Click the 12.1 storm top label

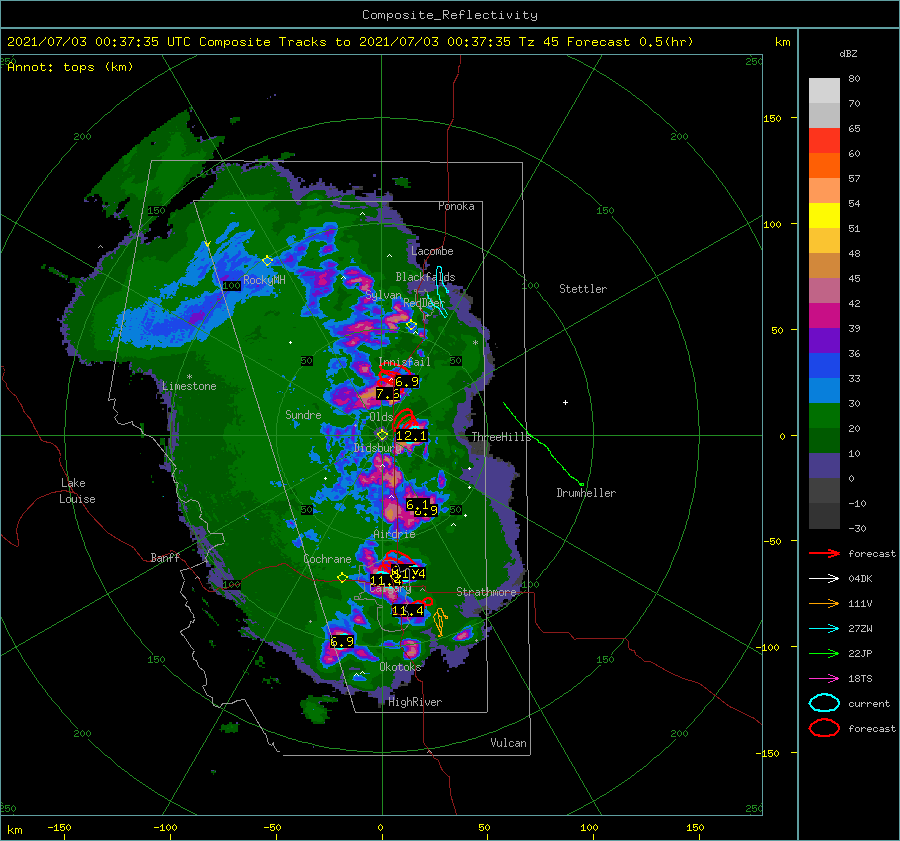pyautogui.click(x=412, y=436)
